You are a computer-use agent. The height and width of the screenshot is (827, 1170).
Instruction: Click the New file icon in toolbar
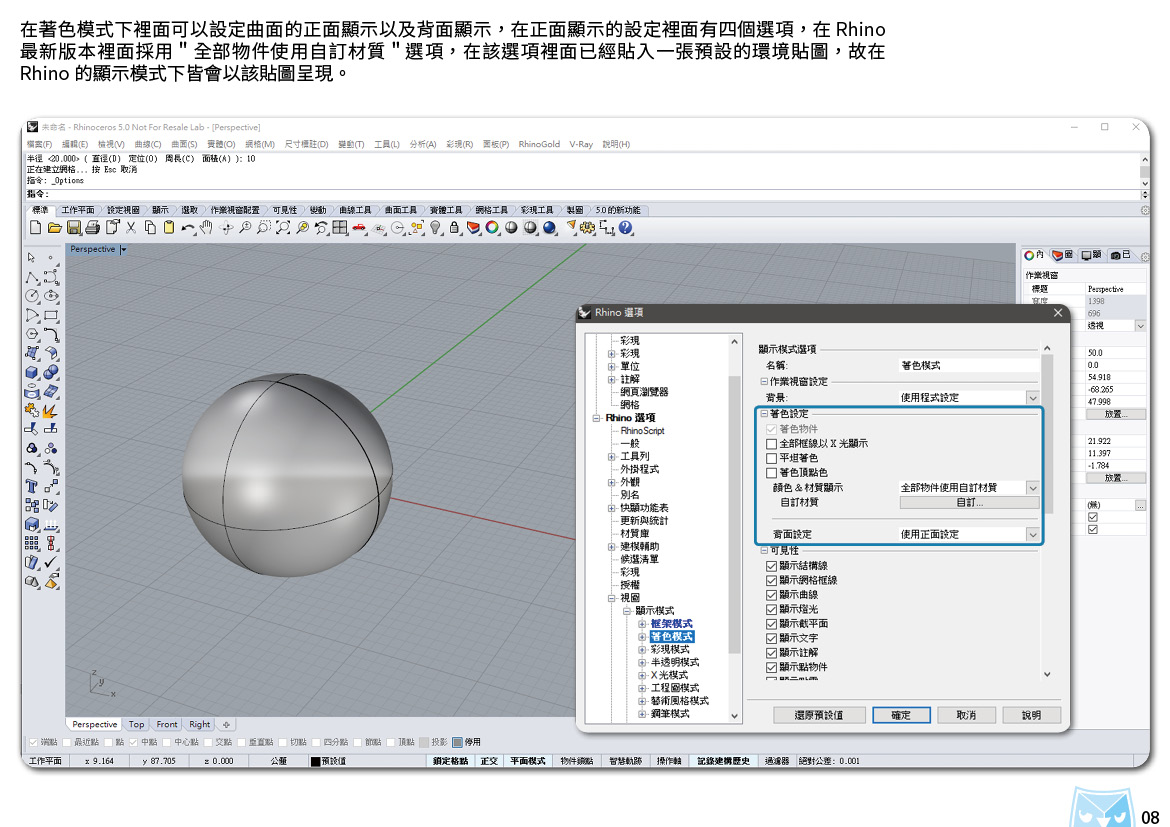(35, 228)
